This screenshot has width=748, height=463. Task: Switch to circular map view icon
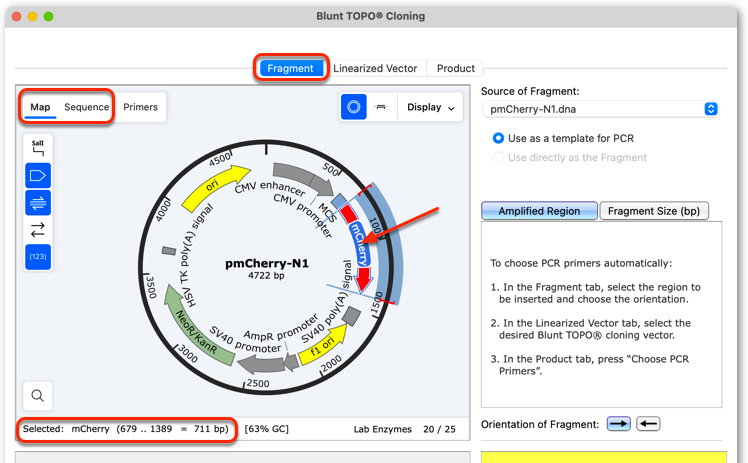tap(353, 107)
